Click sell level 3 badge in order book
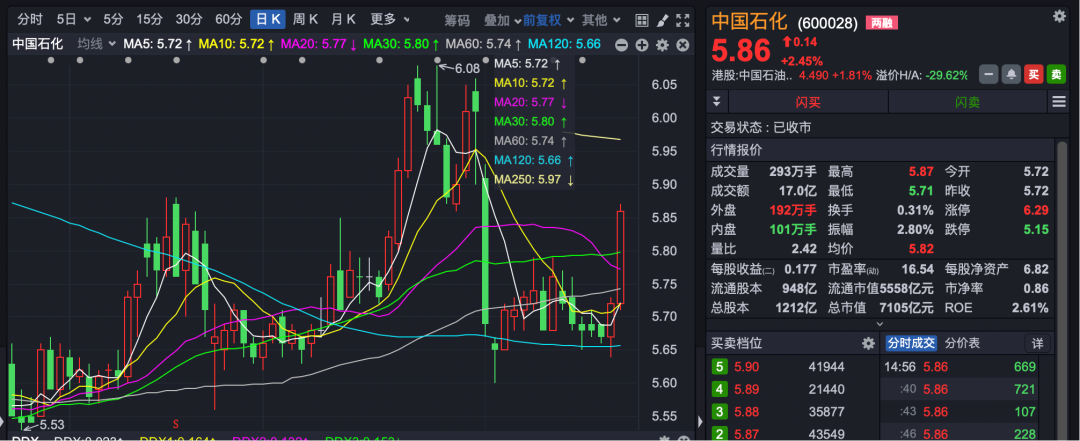The height and width of the screenshot is (441, 1080). tap(720, 412)
